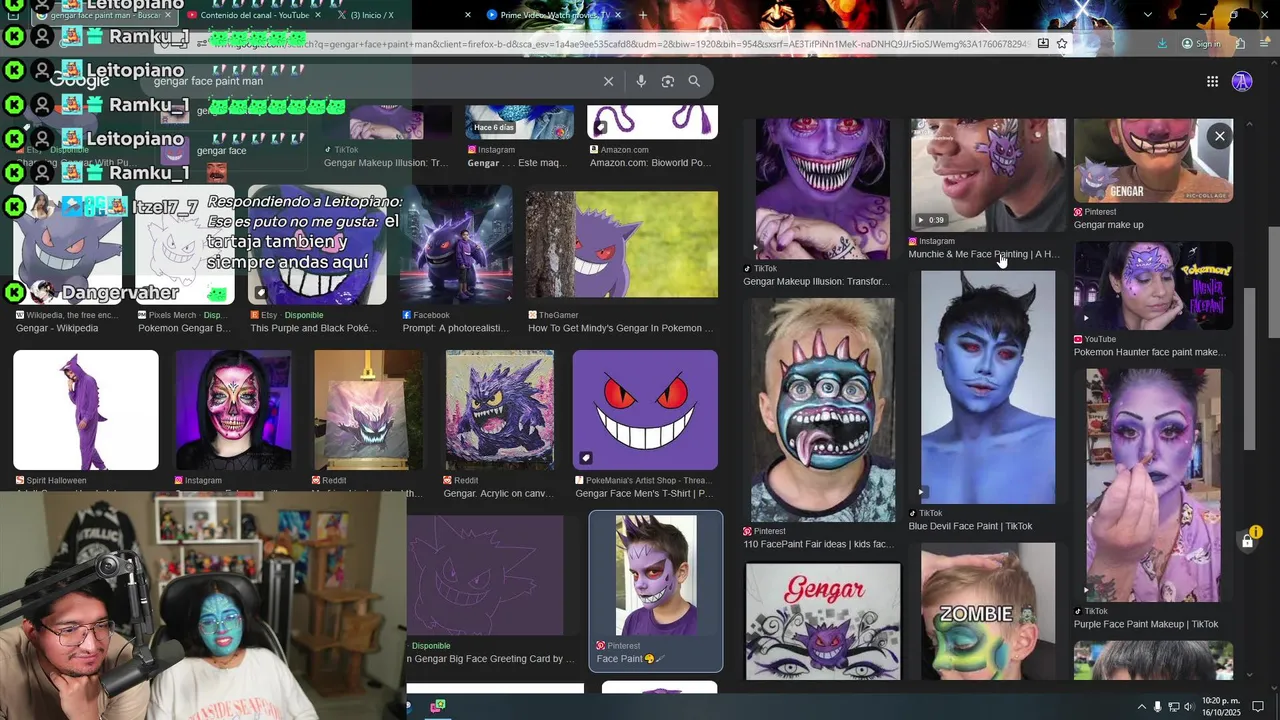
Task: Bookmark this page with the star icon
Action: coord(1062,44)
